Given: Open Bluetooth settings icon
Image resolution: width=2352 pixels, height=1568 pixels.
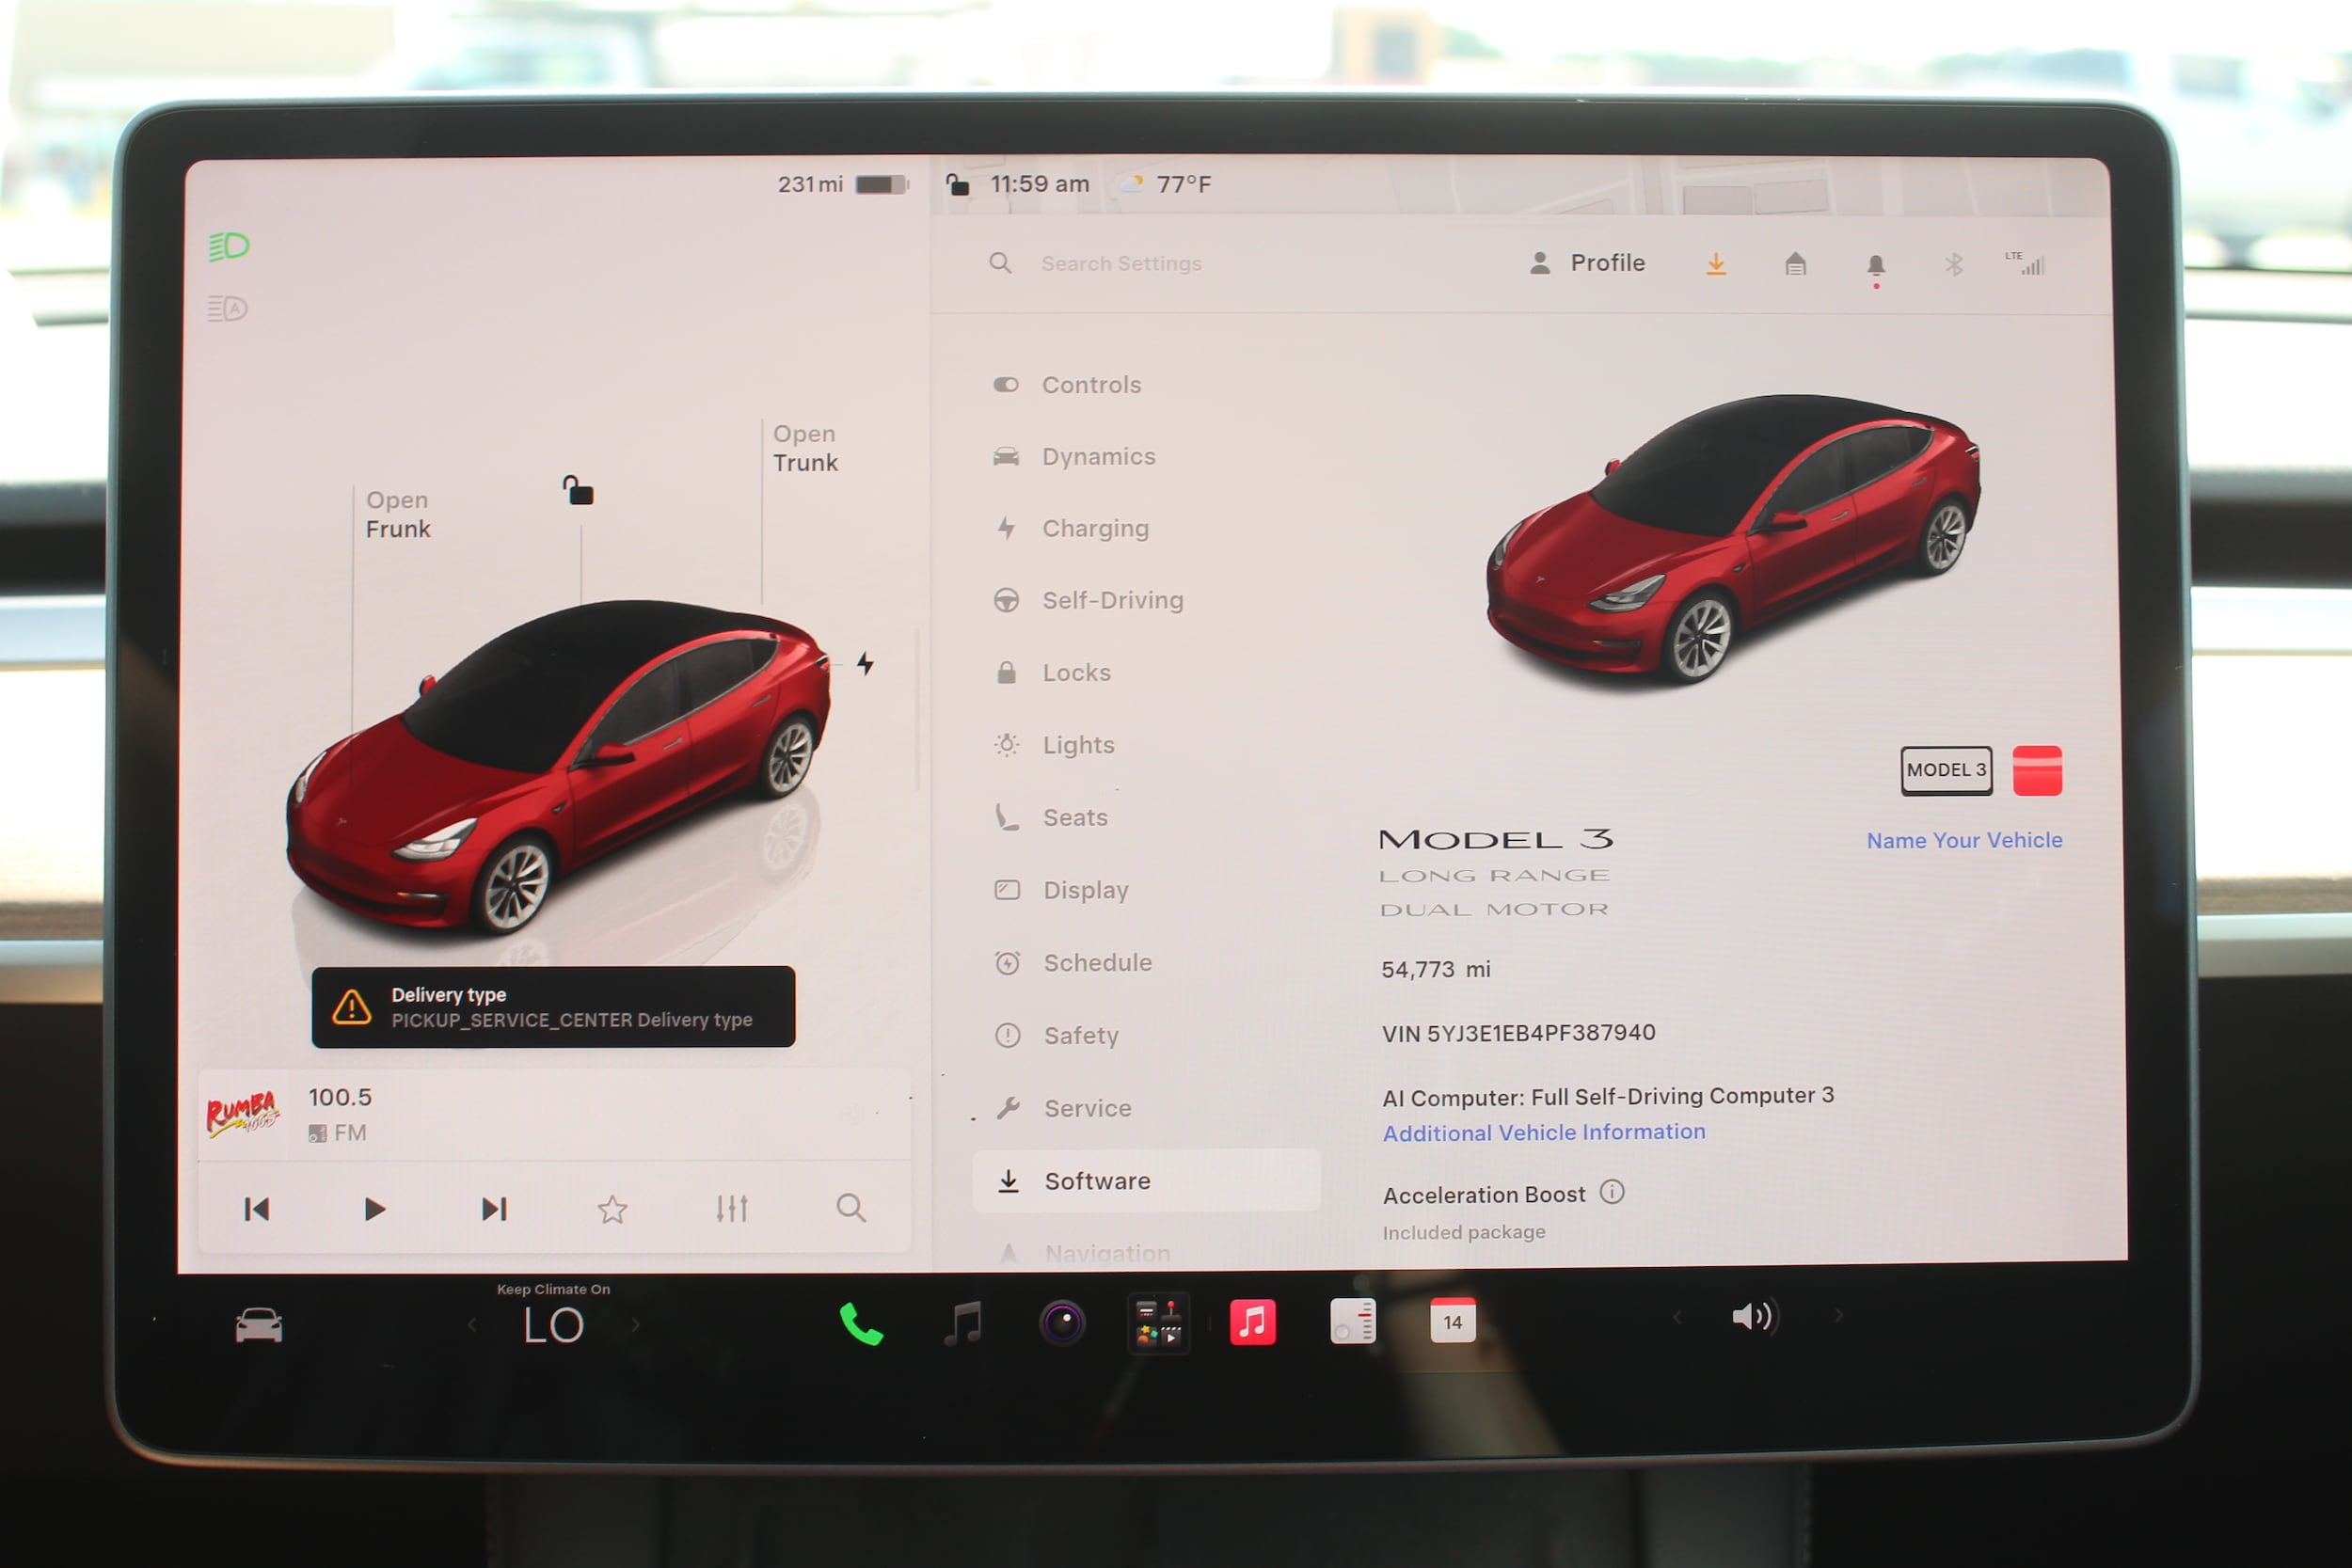Looking at the screenshot, I should point(1954,265).
